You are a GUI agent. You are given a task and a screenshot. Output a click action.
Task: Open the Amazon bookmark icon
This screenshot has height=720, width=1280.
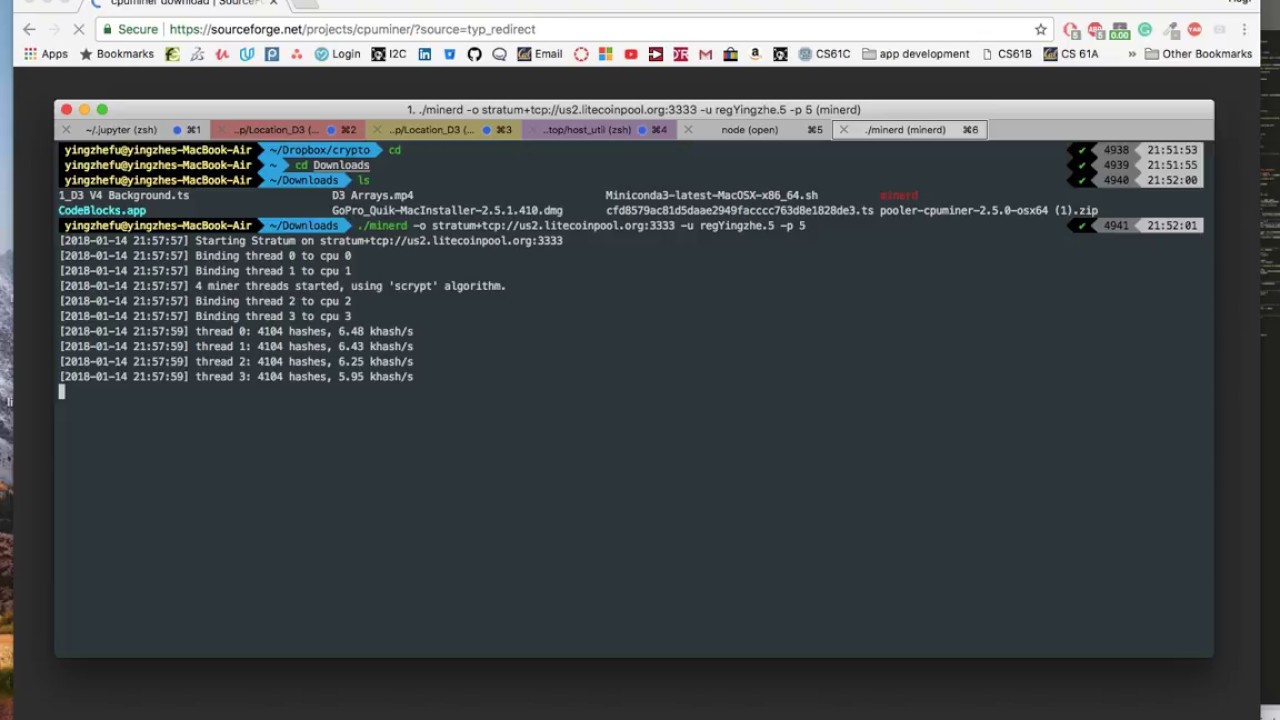[x=755, y=54]
